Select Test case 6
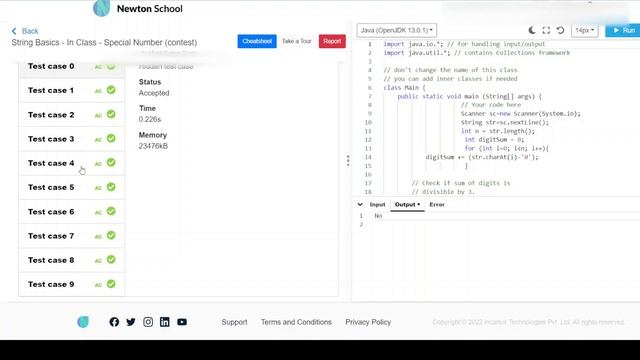This screenshot has height=360, width=640. [x=71, y=211]
